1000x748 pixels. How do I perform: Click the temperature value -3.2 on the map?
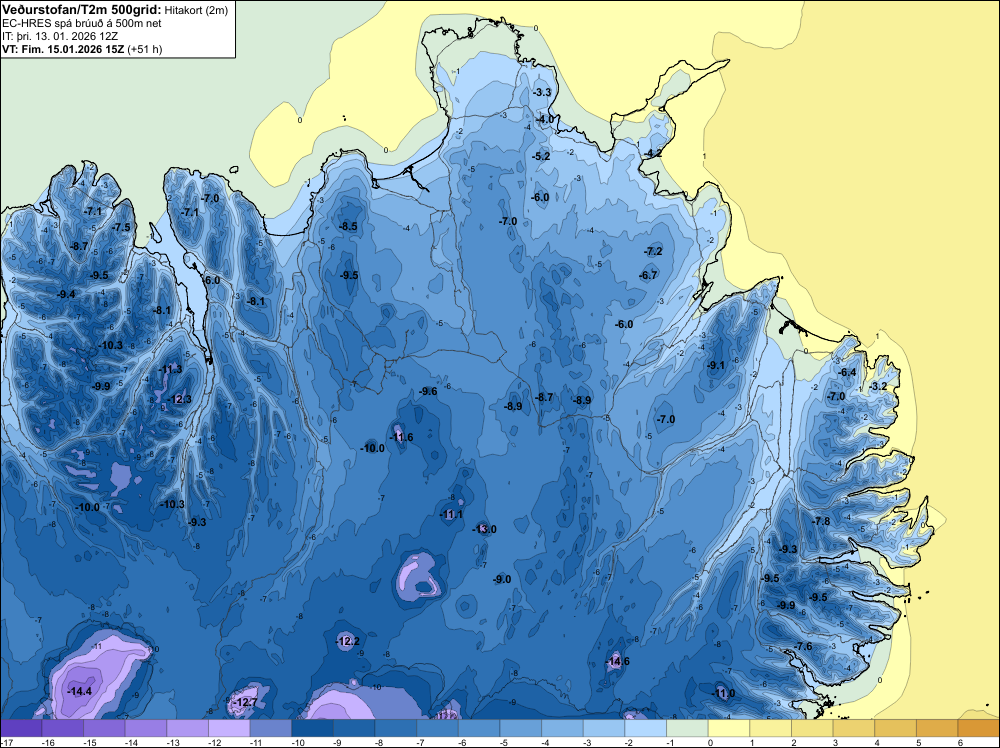click(878, 386)
